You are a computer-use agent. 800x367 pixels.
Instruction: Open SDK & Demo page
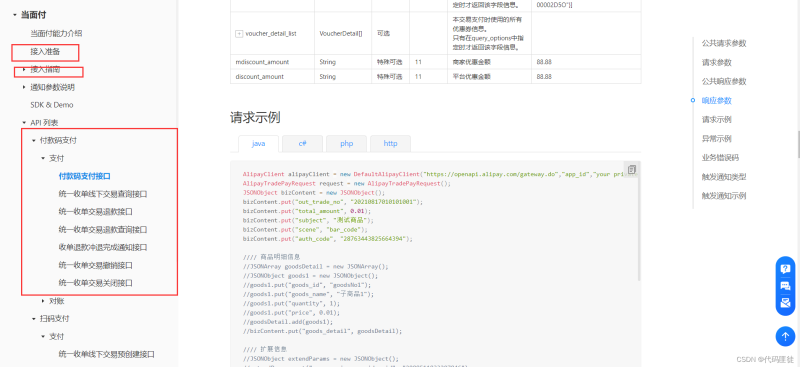[52, 105]
